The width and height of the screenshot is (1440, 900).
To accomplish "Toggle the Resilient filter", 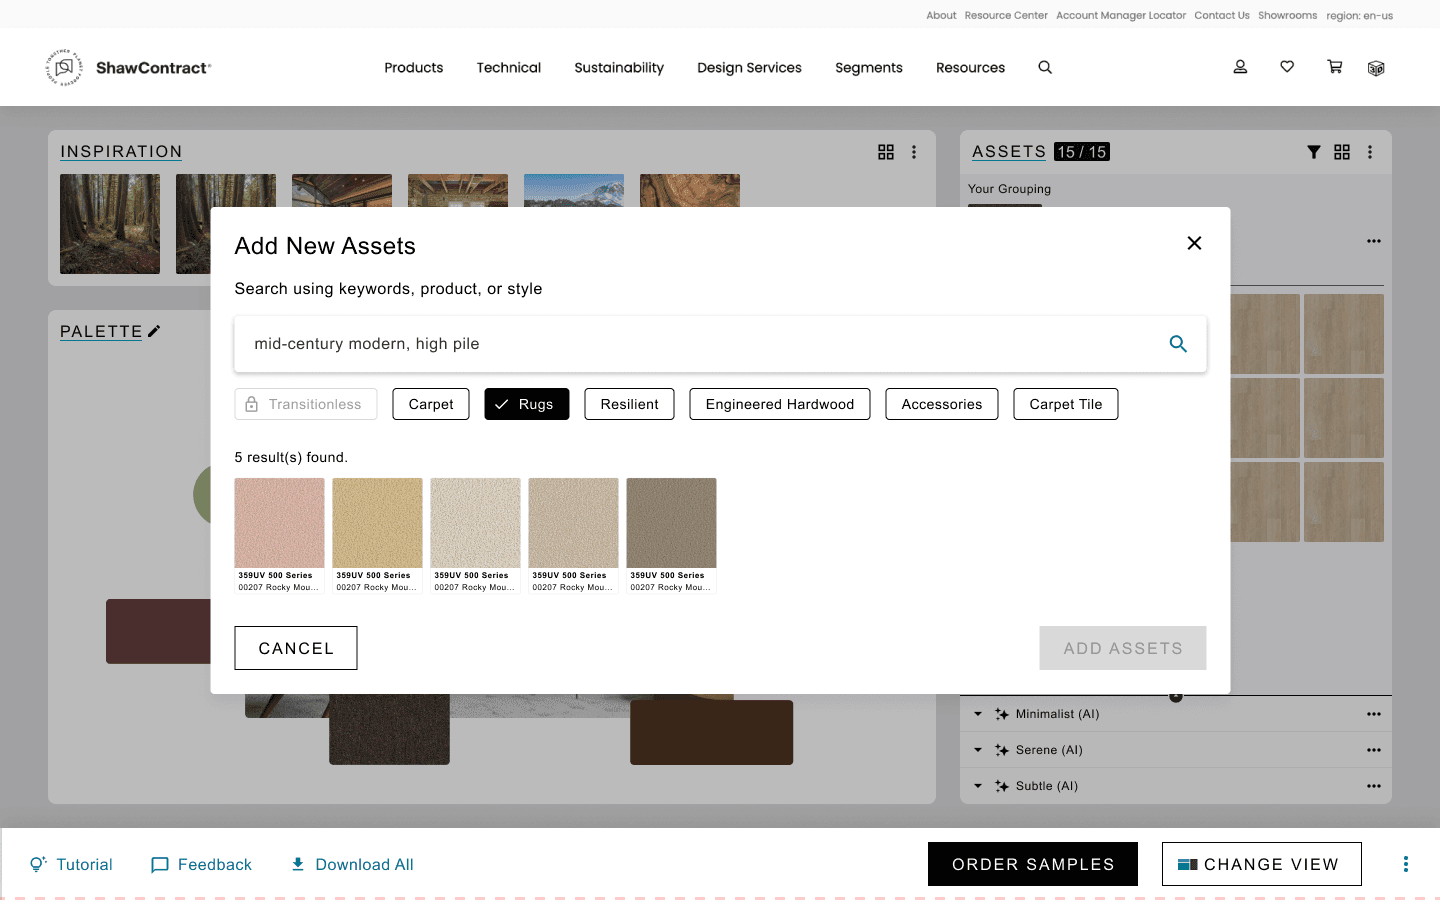I will click(630, 404).
